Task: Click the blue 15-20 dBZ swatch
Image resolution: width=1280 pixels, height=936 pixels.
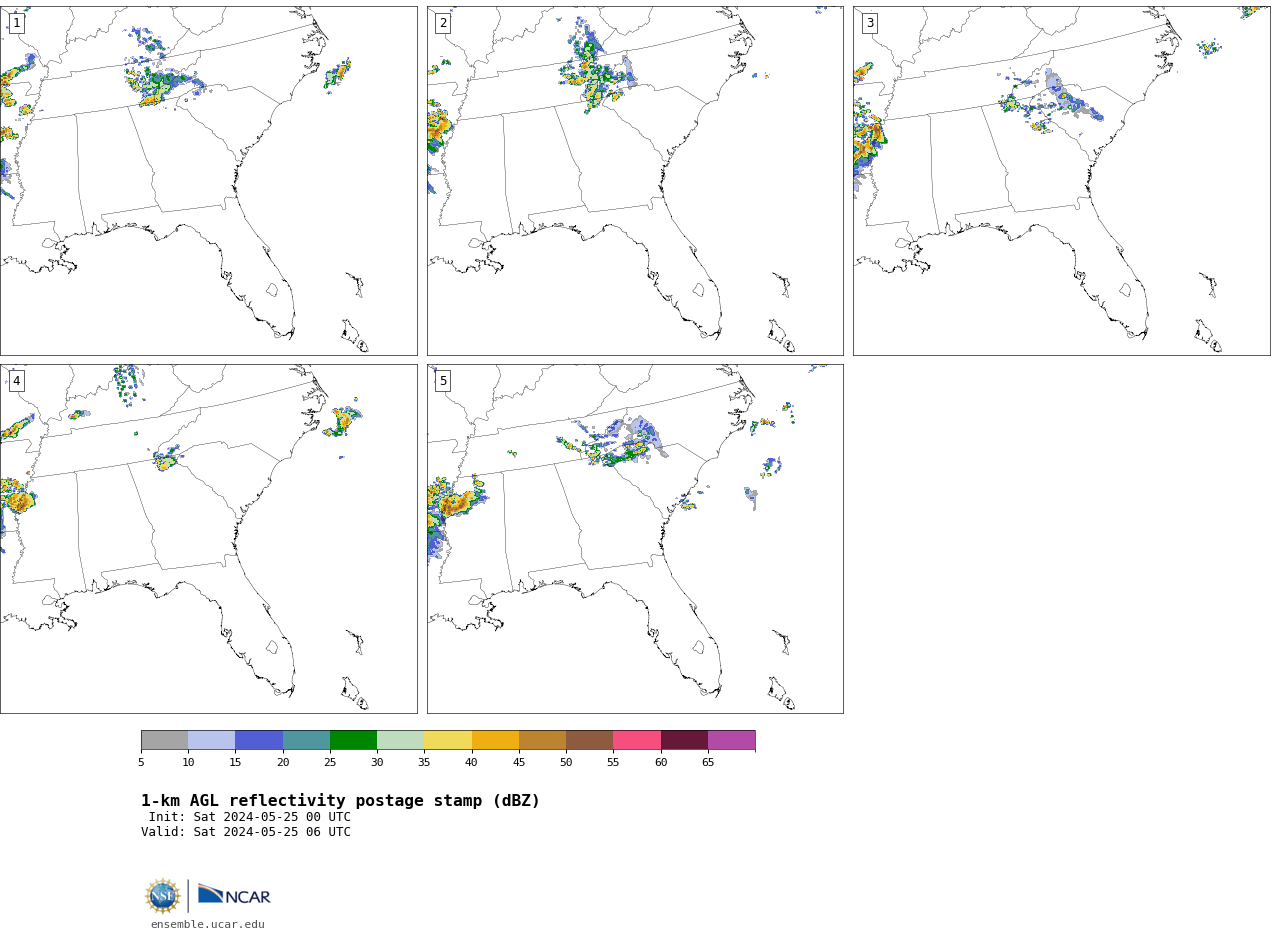Action: pos(259,740)
